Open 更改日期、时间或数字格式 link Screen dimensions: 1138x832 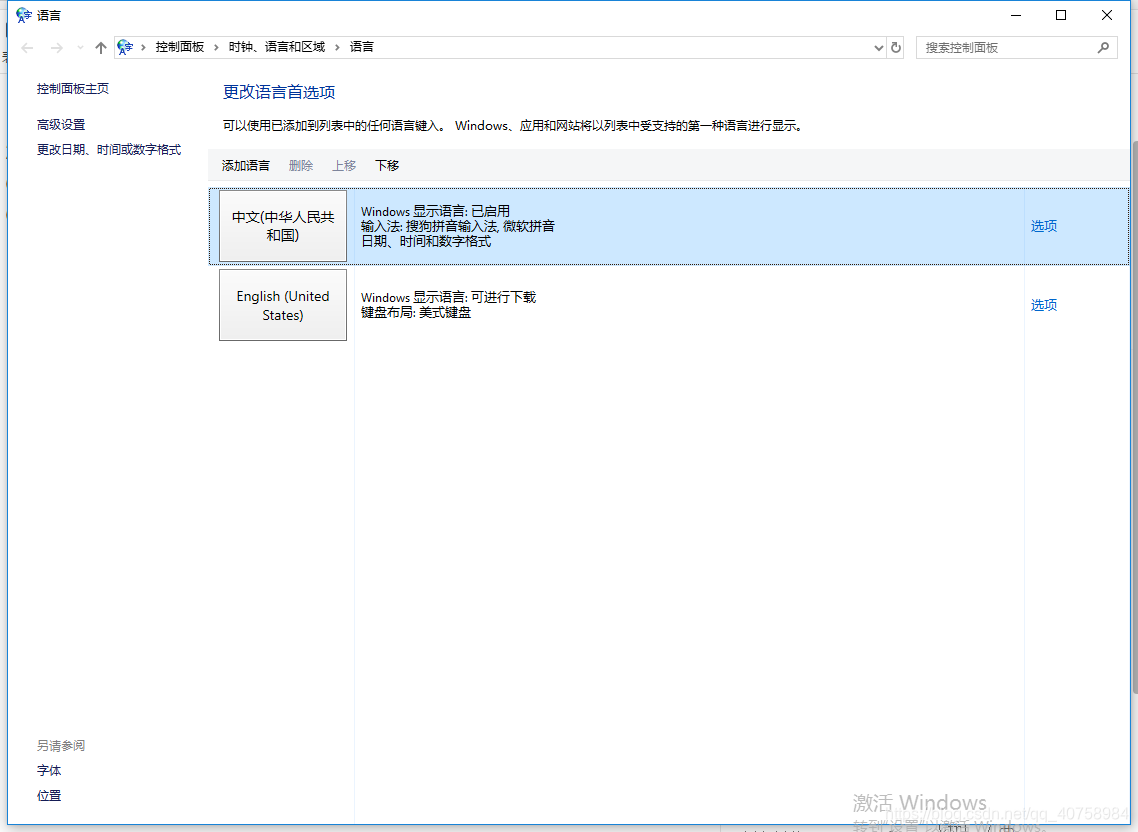pos(109,150)
